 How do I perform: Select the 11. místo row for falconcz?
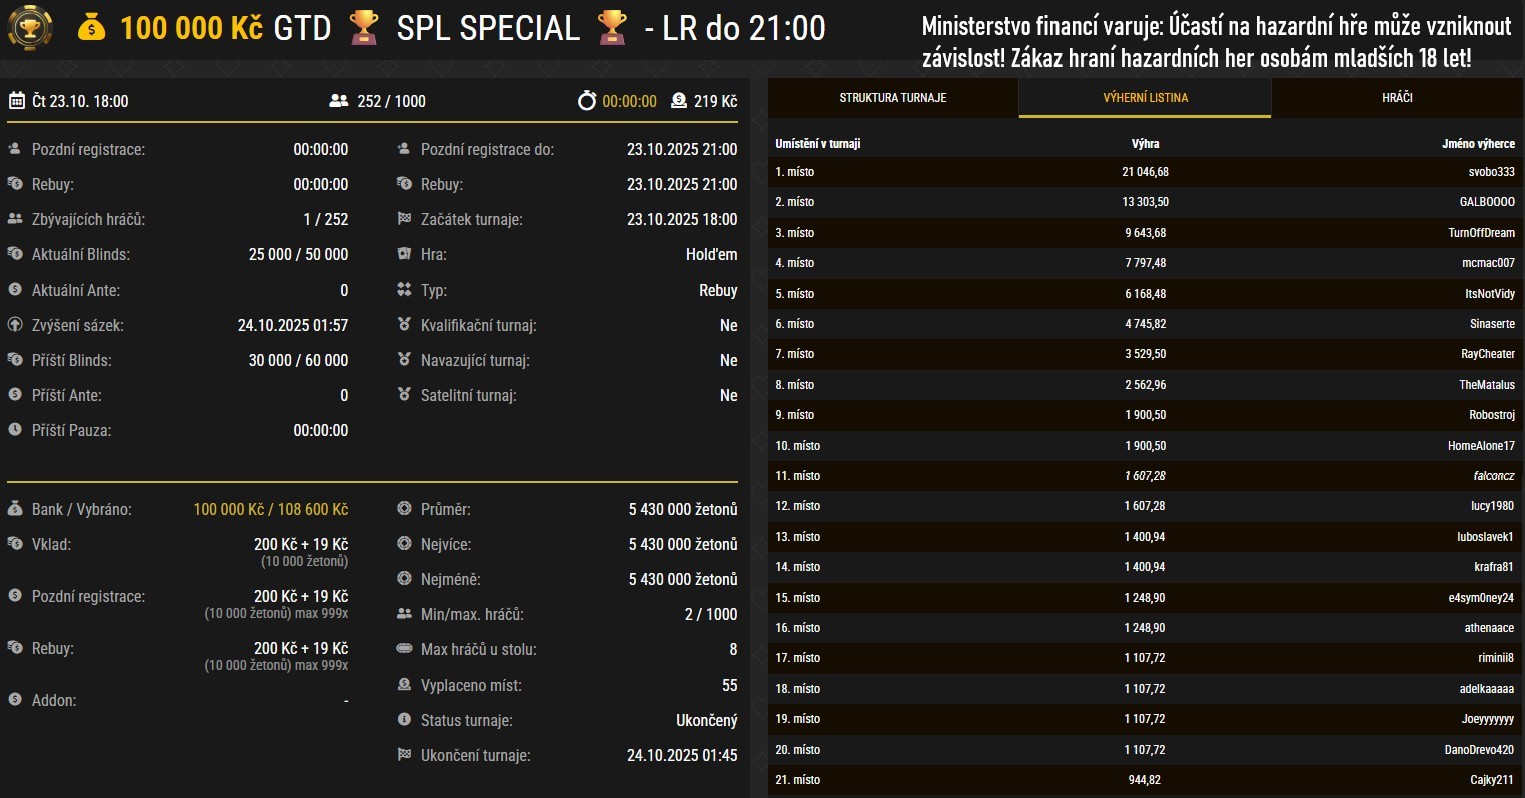tap(1145, 476)
